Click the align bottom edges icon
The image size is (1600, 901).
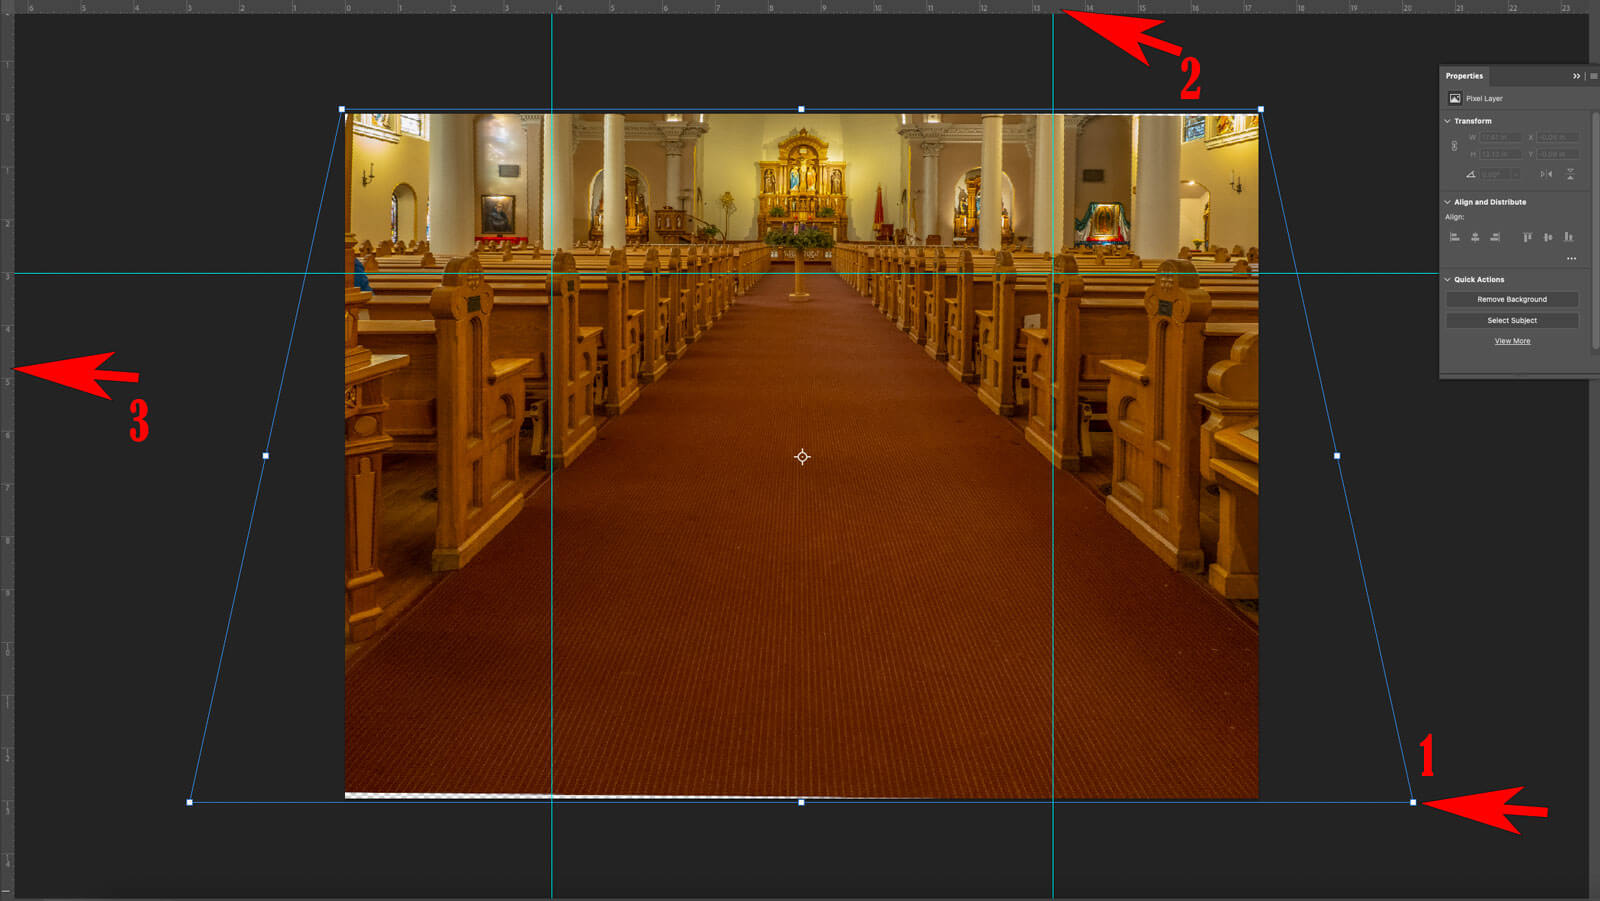[1568, 237]
